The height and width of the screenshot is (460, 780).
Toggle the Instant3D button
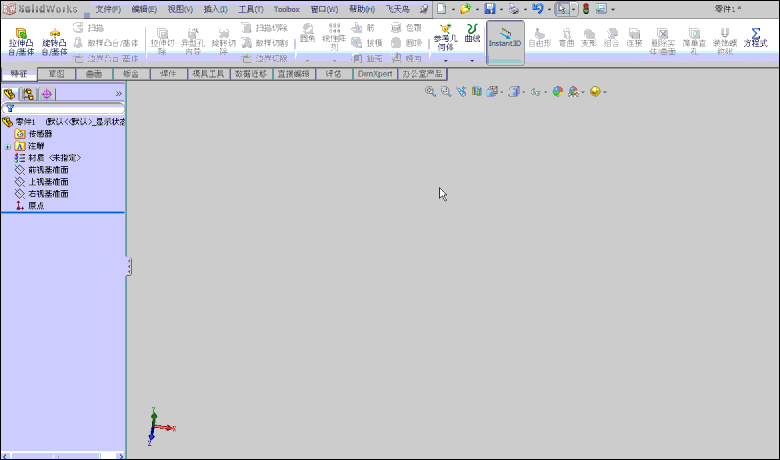[505, 42]
